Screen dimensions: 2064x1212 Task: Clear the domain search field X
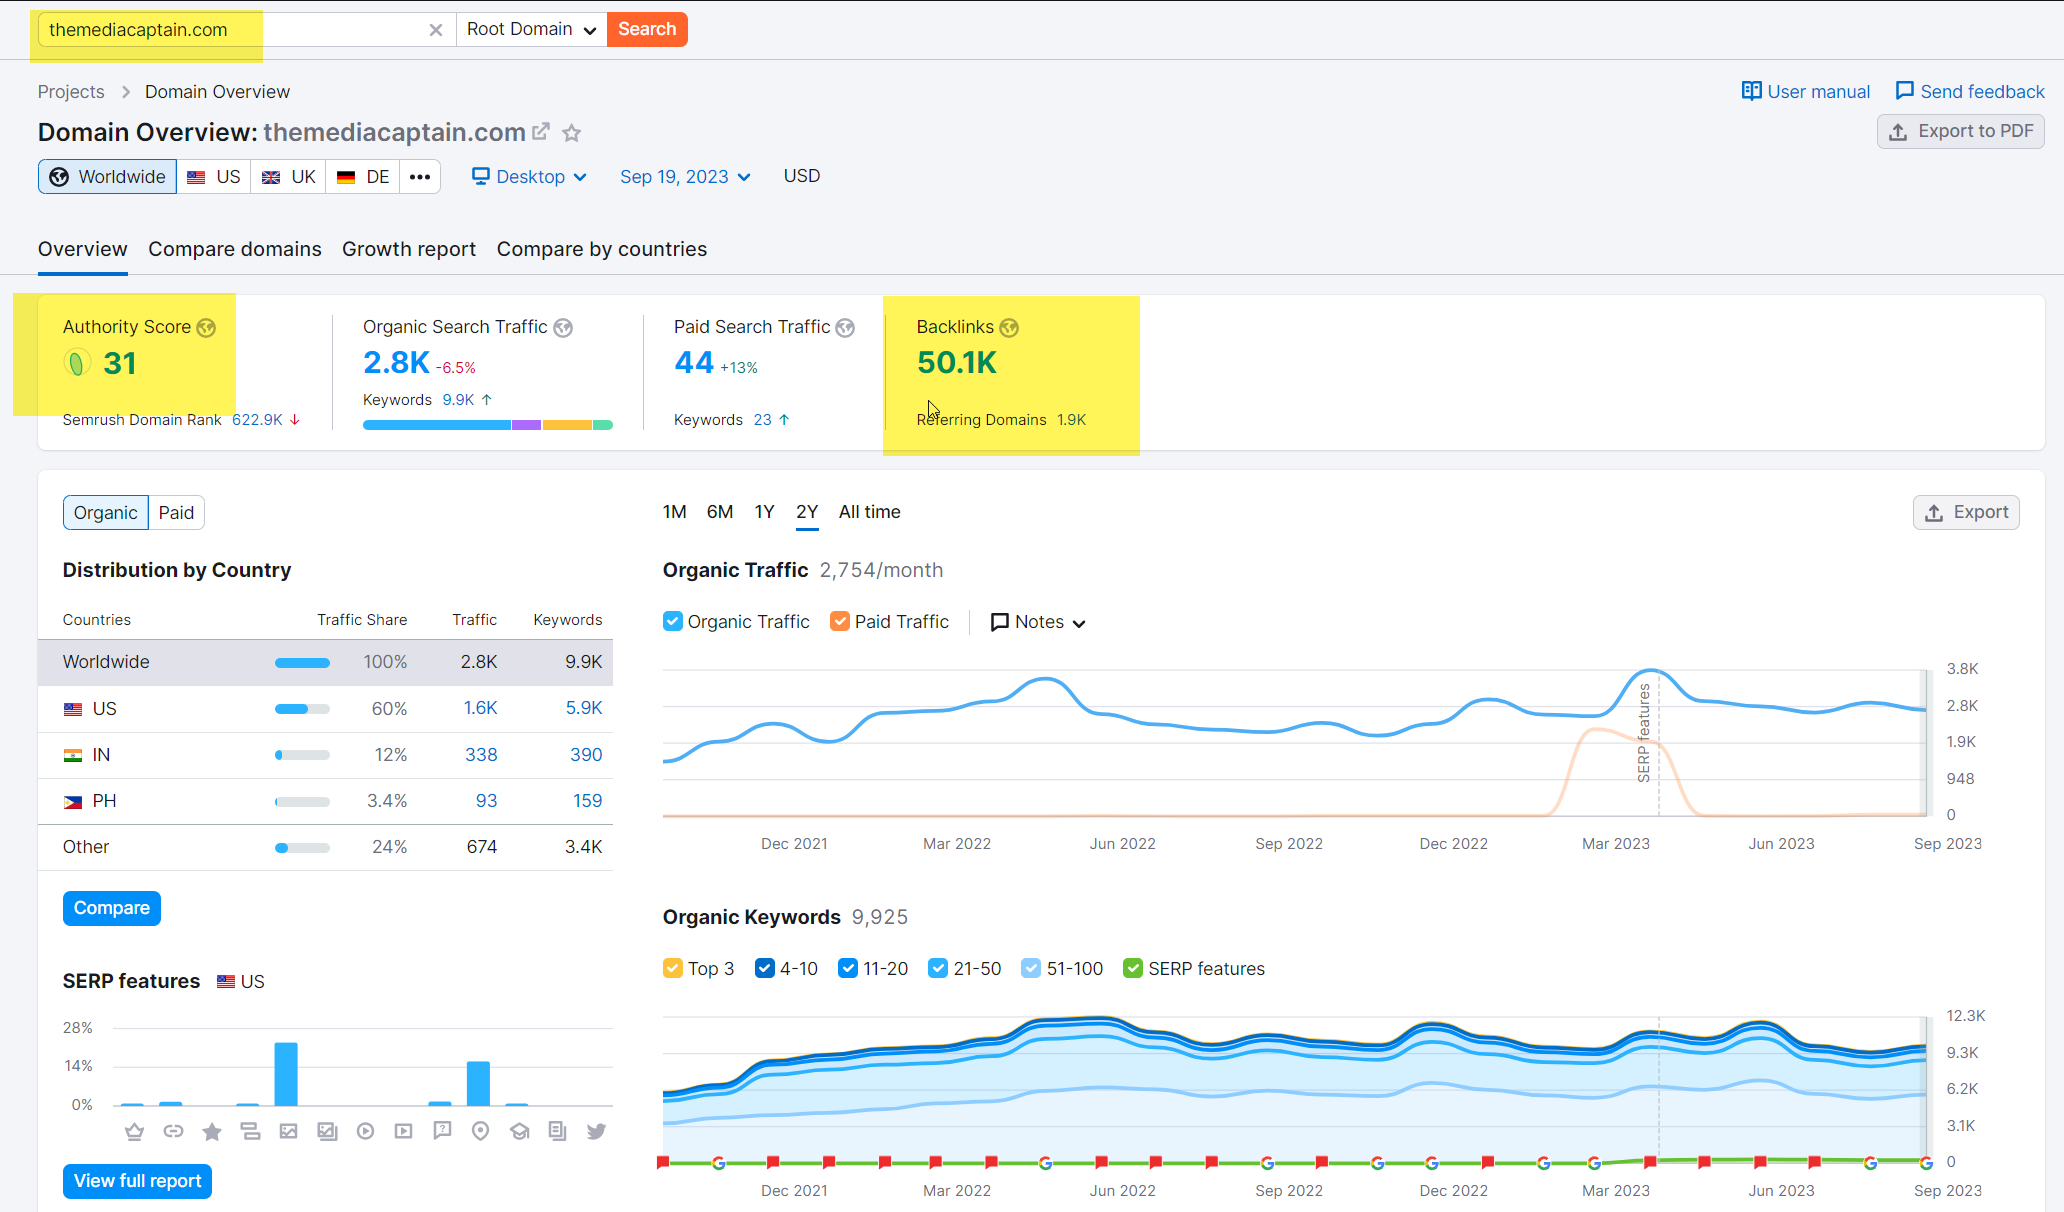pyautogui.click(x=436, y=30)
